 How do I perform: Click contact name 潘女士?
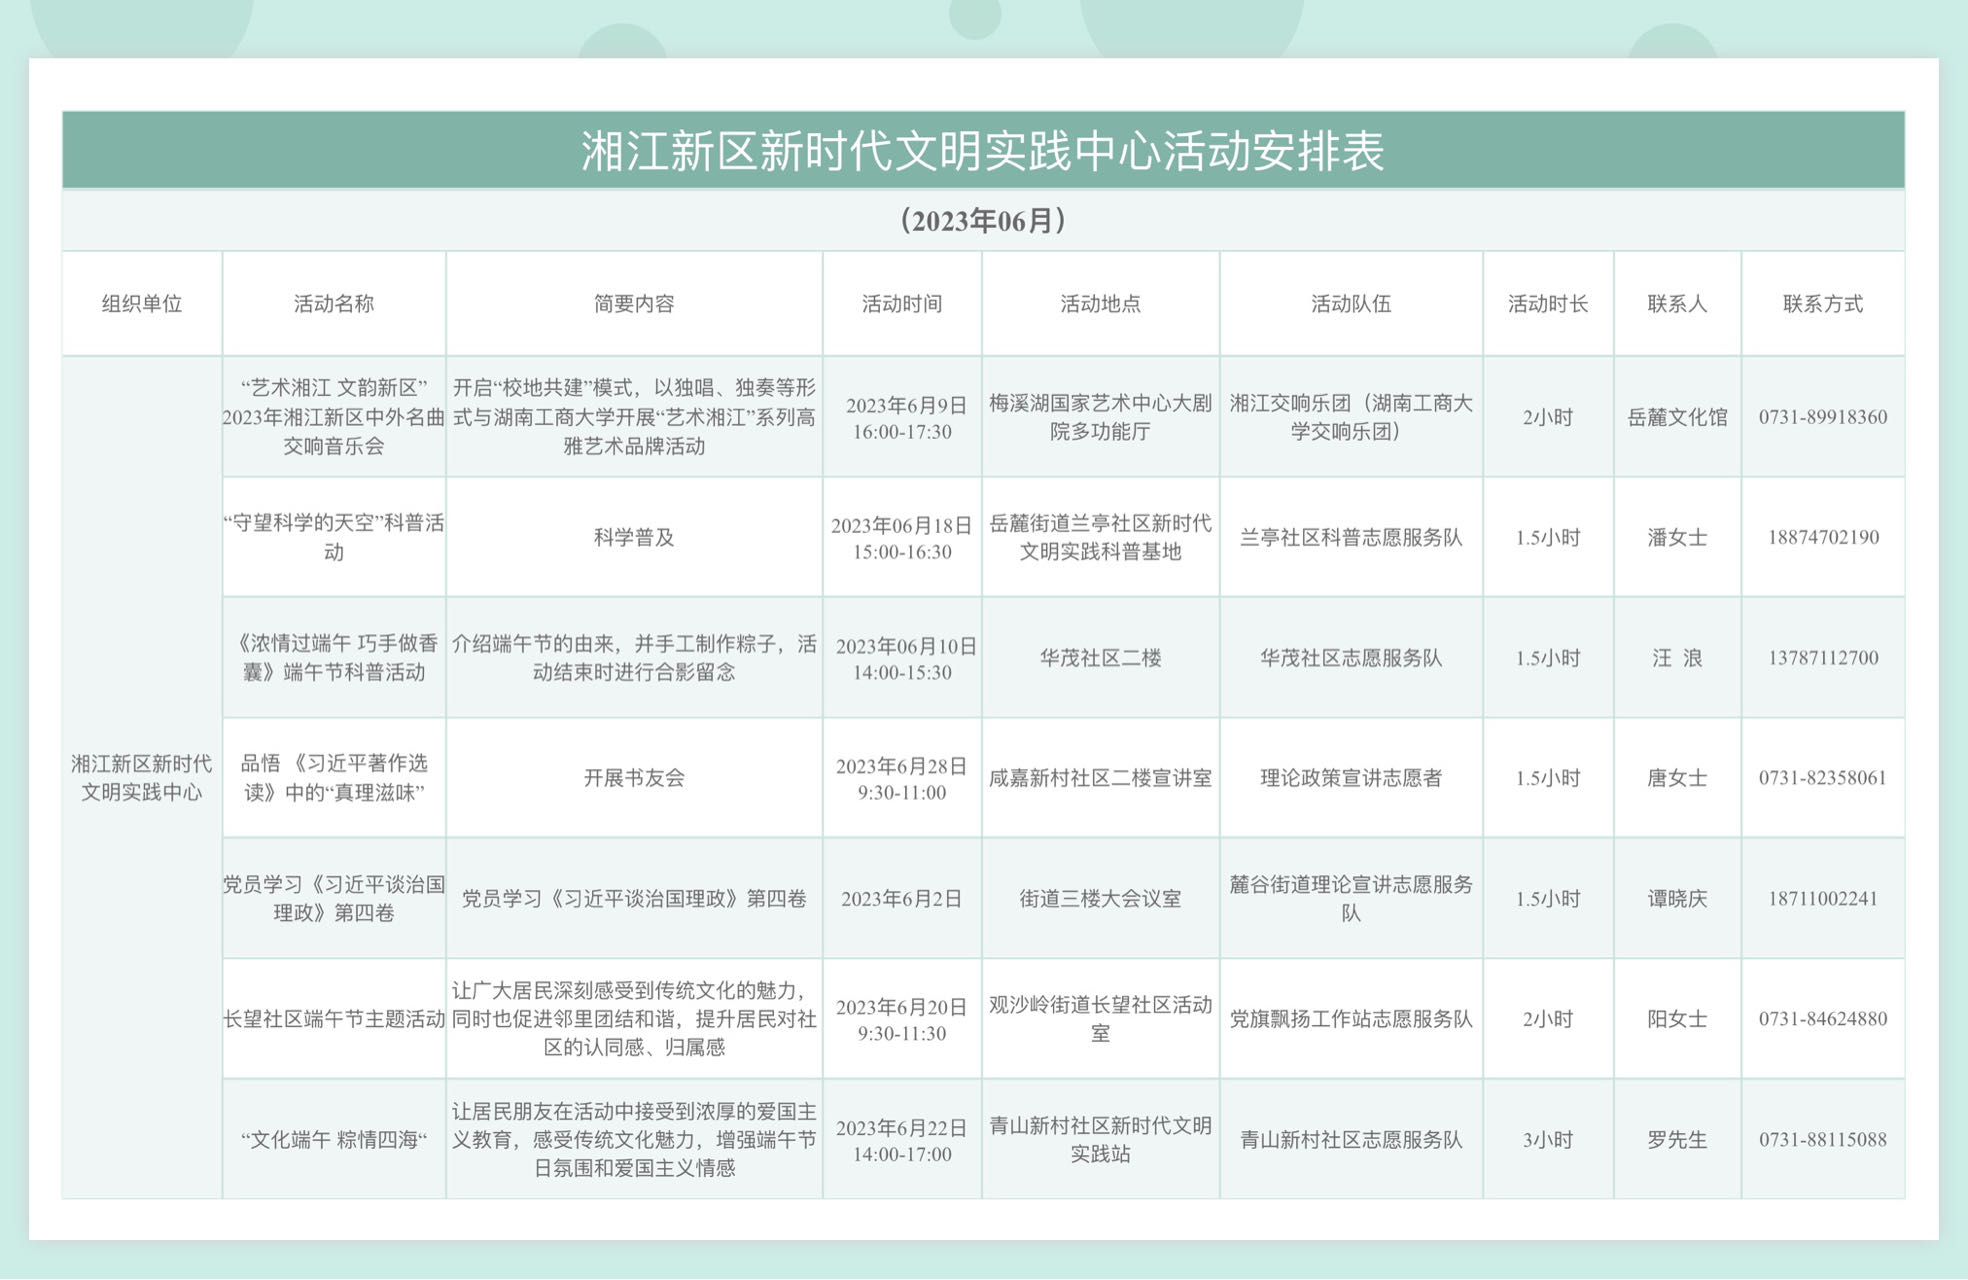(x=1677, y=537)
